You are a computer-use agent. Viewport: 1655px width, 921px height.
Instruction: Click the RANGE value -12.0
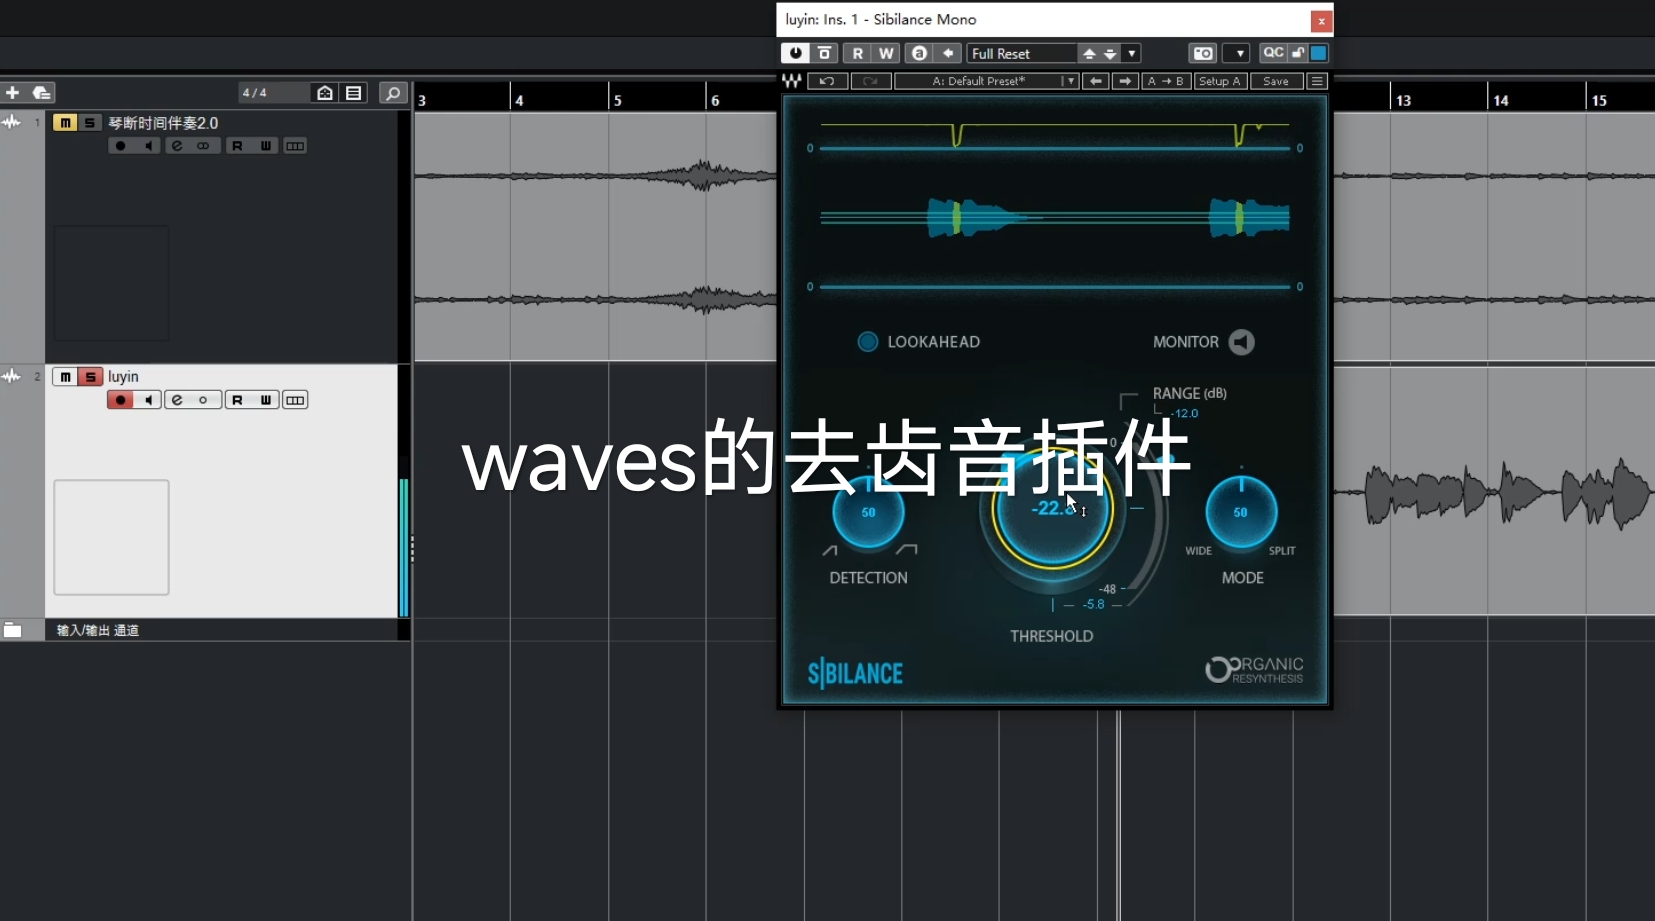coord(1184,413)
